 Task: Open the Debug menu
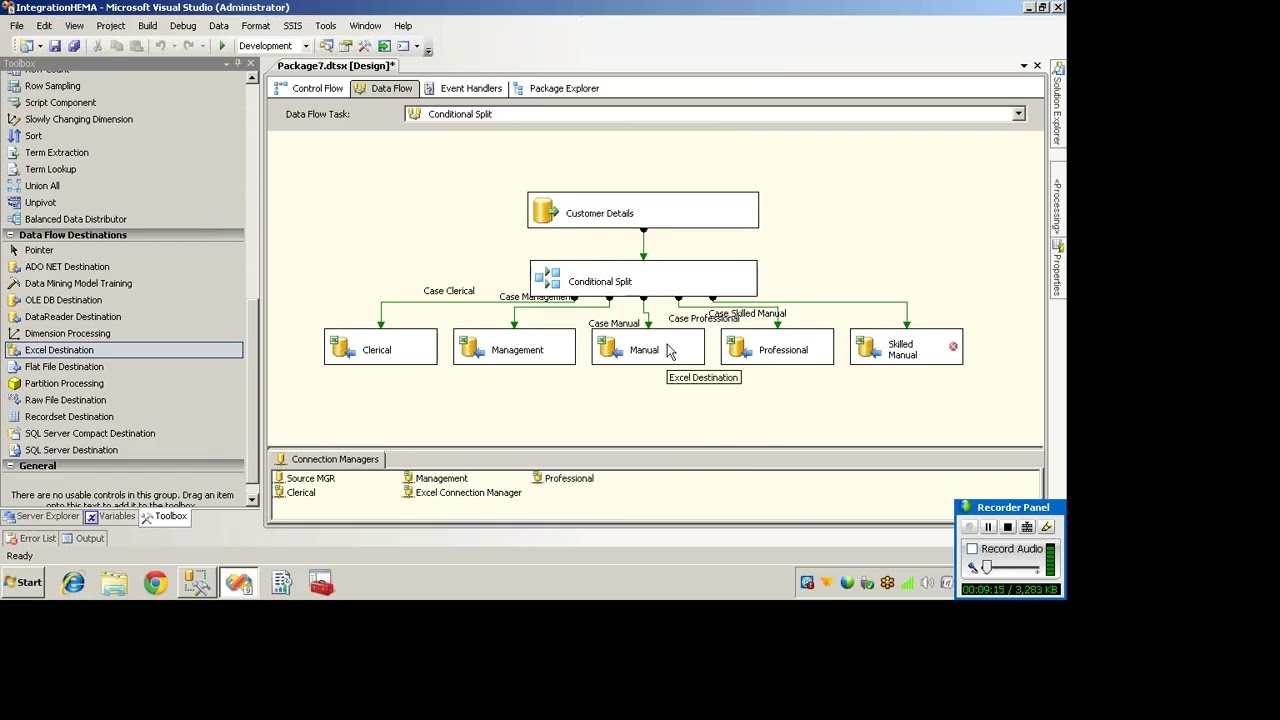pyautogui.click(x=183, y=26)
